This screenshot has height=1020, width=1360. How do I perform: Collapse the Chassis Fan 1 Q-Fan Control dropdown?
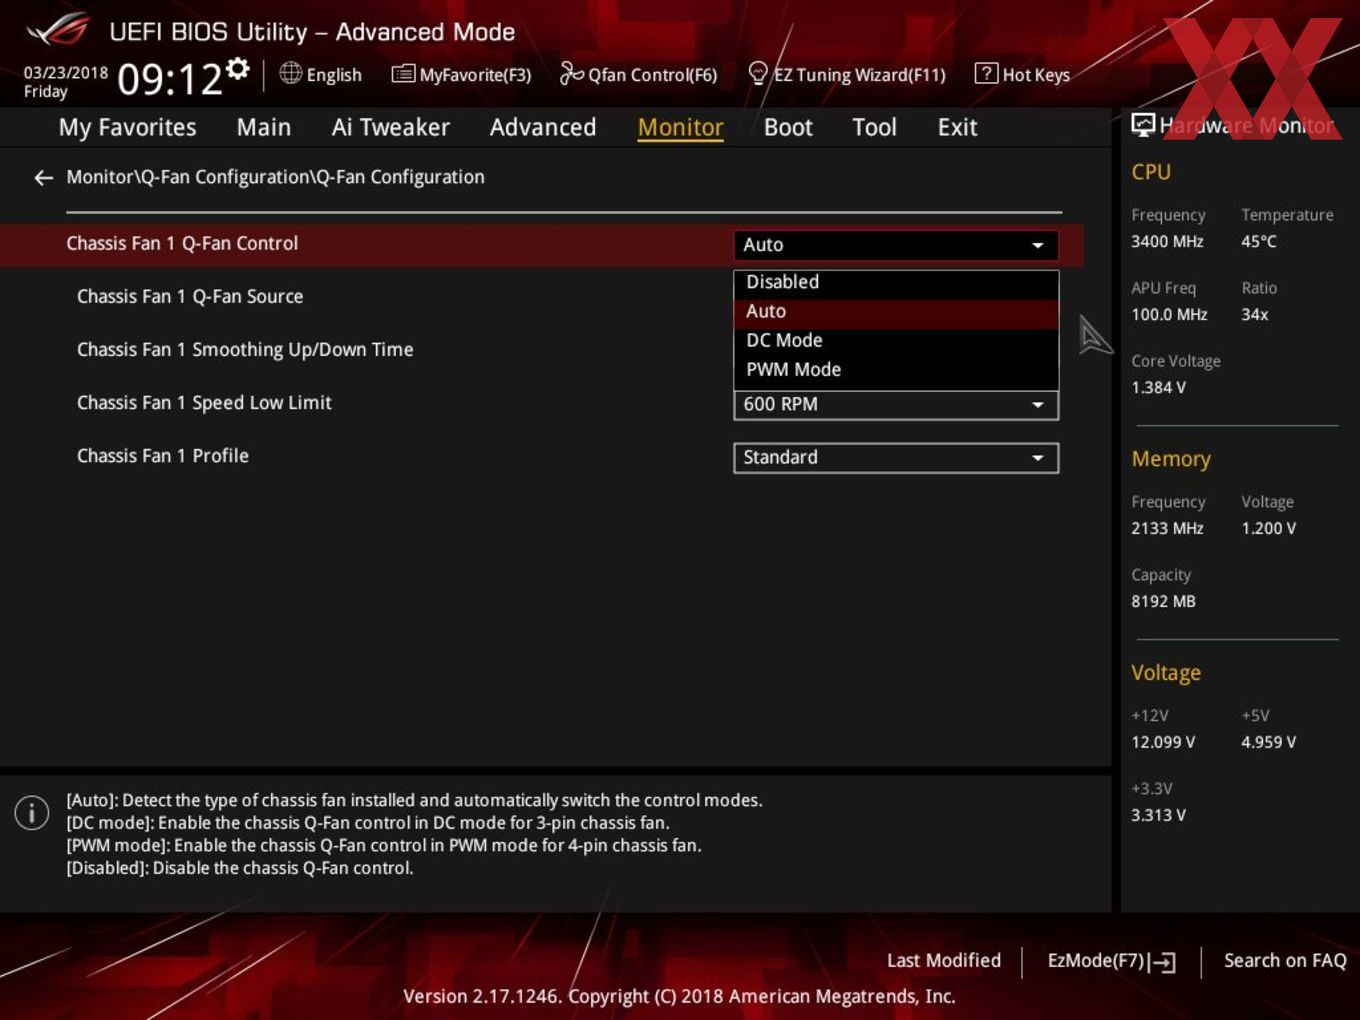click(x=896, y=245)
